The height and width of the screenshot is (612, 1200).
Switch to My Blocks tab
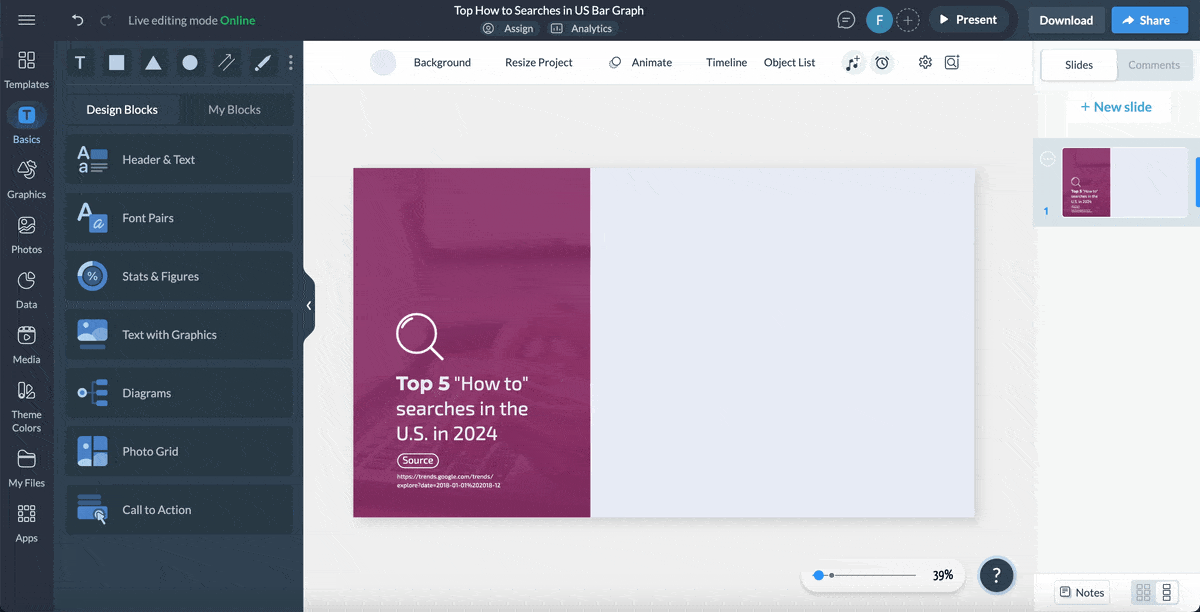(x=234, y=110)
